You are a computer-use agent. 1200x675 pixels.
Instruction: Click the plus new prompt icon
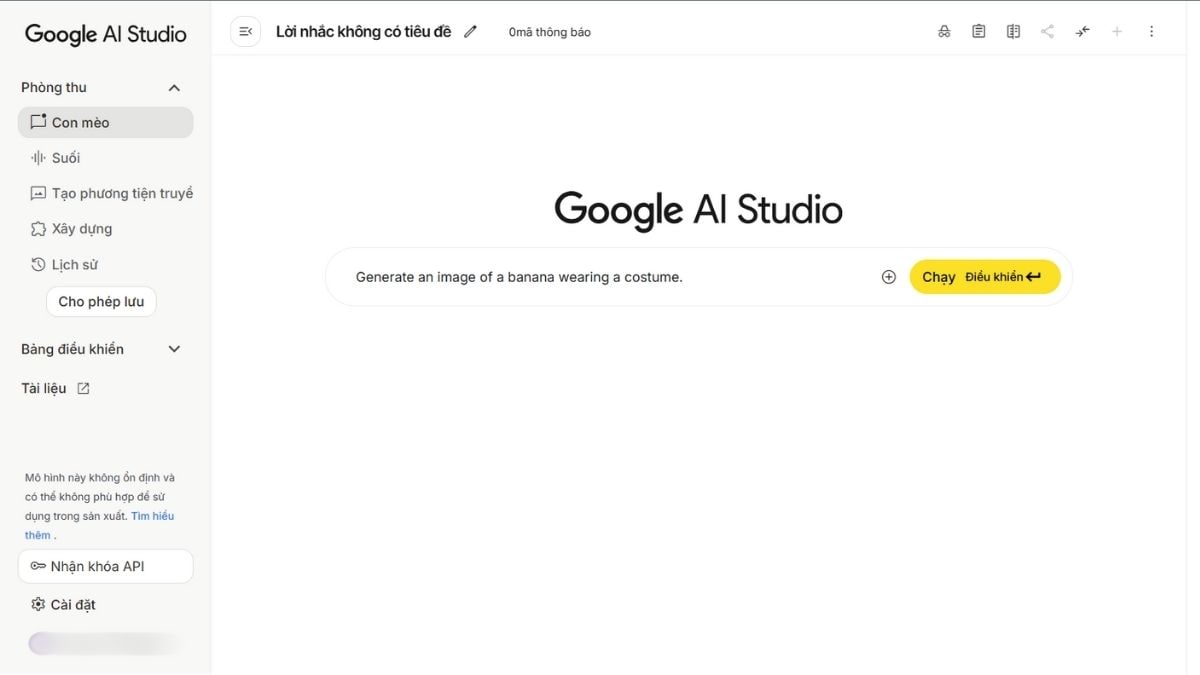(x=1117, y=32)
